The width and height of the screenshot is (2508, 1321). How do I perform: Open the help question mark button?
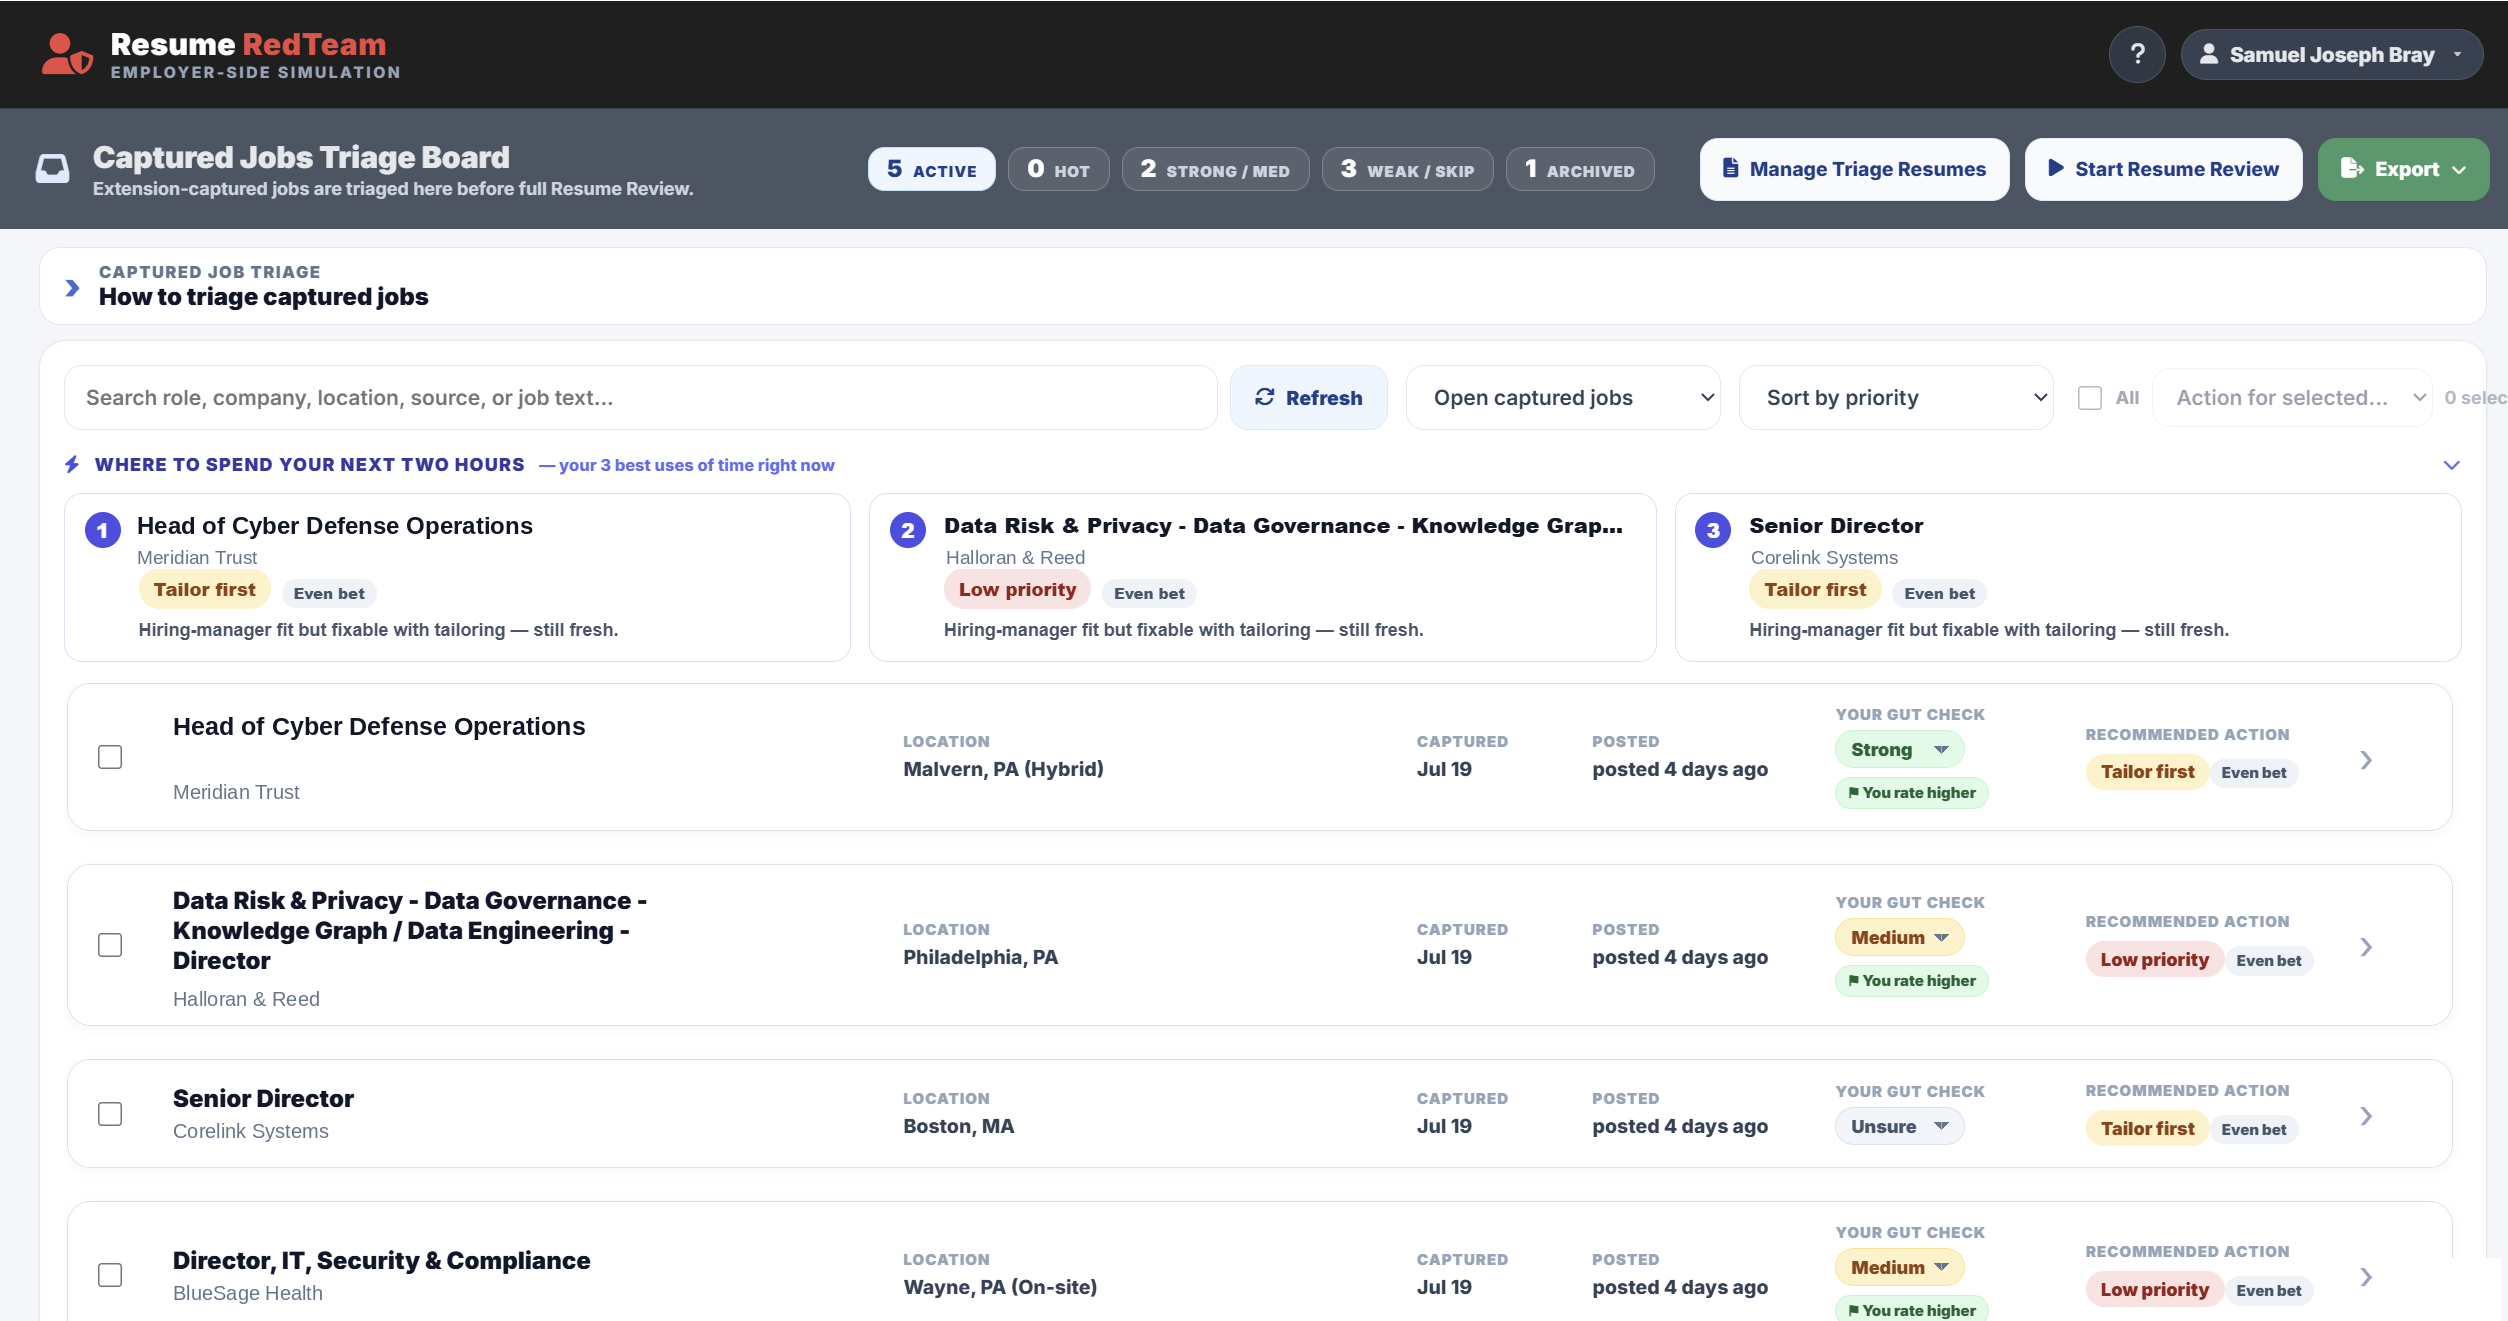(x=2137, y=54)
